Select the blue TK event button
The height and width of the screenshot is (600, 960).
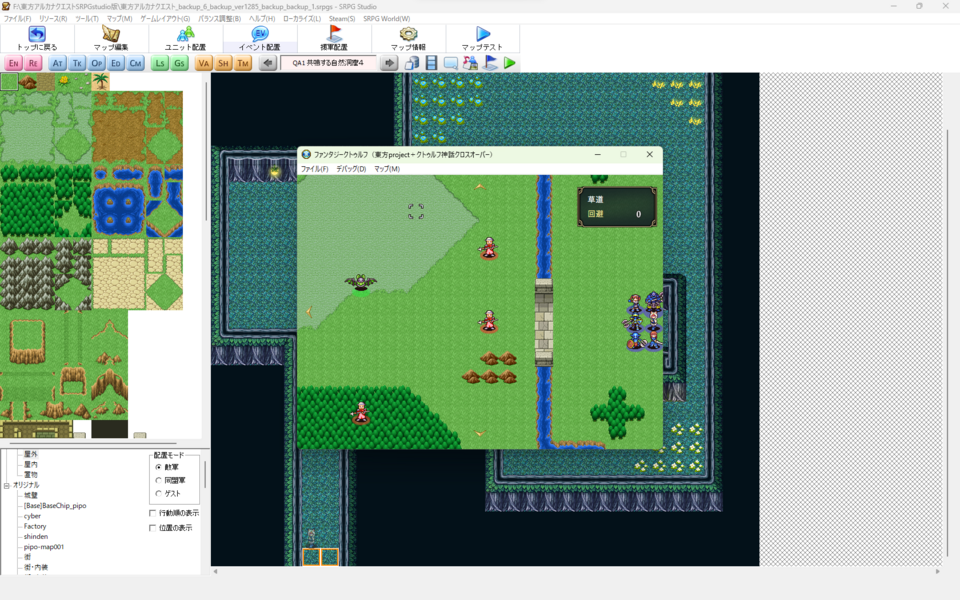click(x=77, y=63)
